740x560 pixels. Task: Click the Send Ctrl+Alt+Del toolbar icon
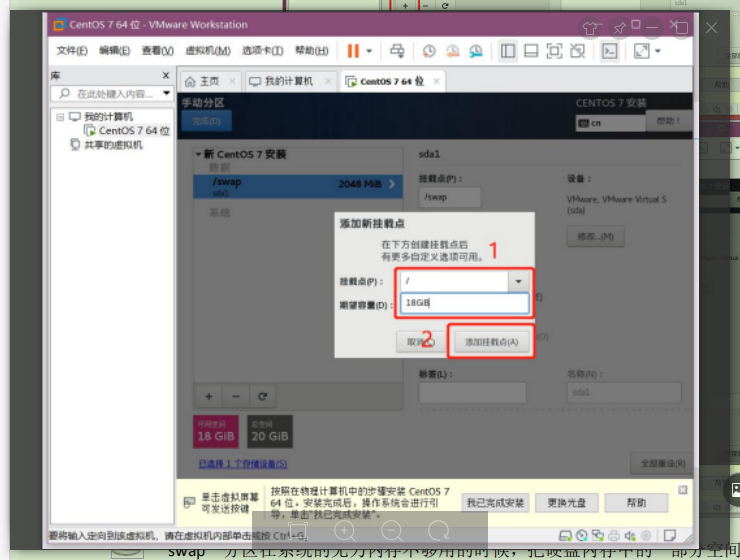coord(397,51)
